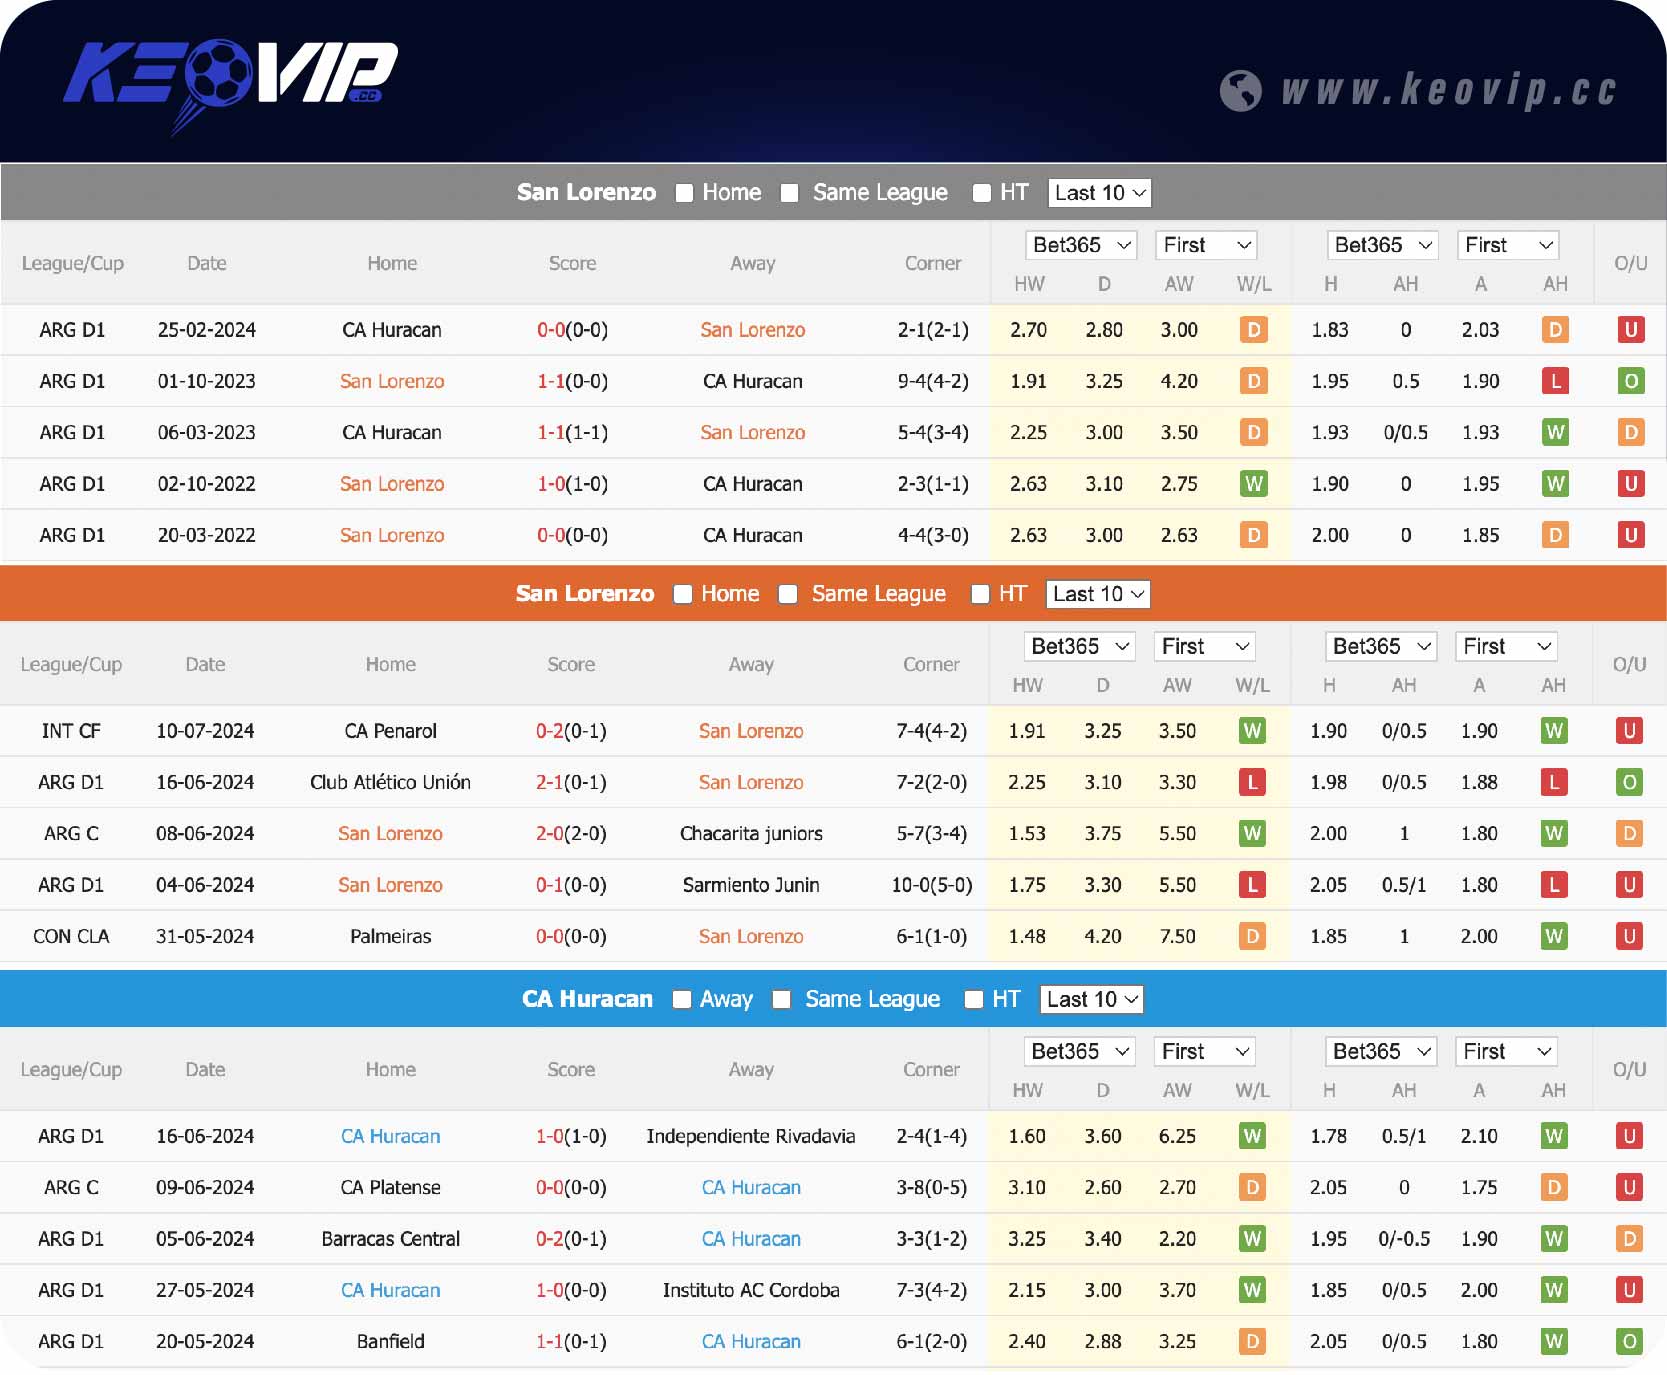This screenshot has width=1667, height=1375.
Task: Click the W/L badge for the CA Penarol match
Action: click(x=1251, y=731)
